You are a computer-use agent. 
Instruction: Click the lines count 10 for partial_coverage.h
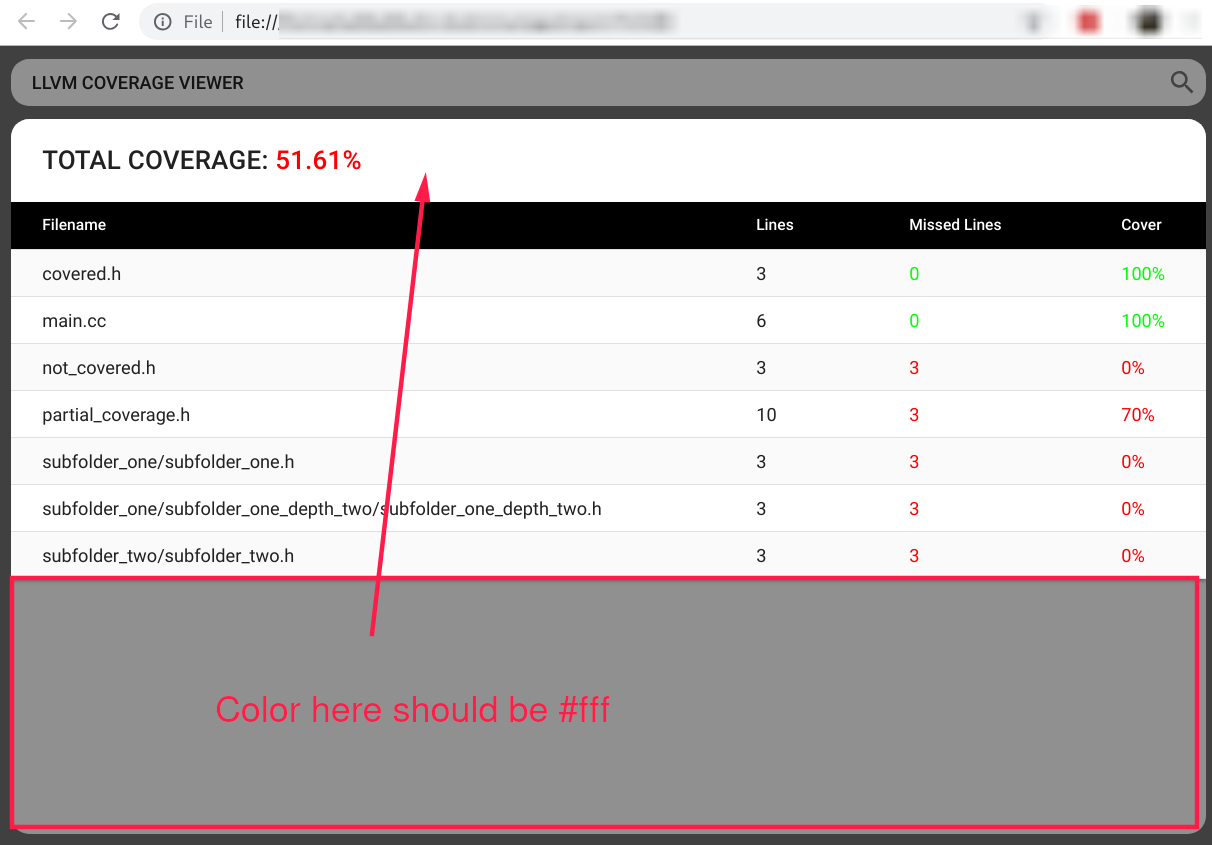(x=766, y=415)
